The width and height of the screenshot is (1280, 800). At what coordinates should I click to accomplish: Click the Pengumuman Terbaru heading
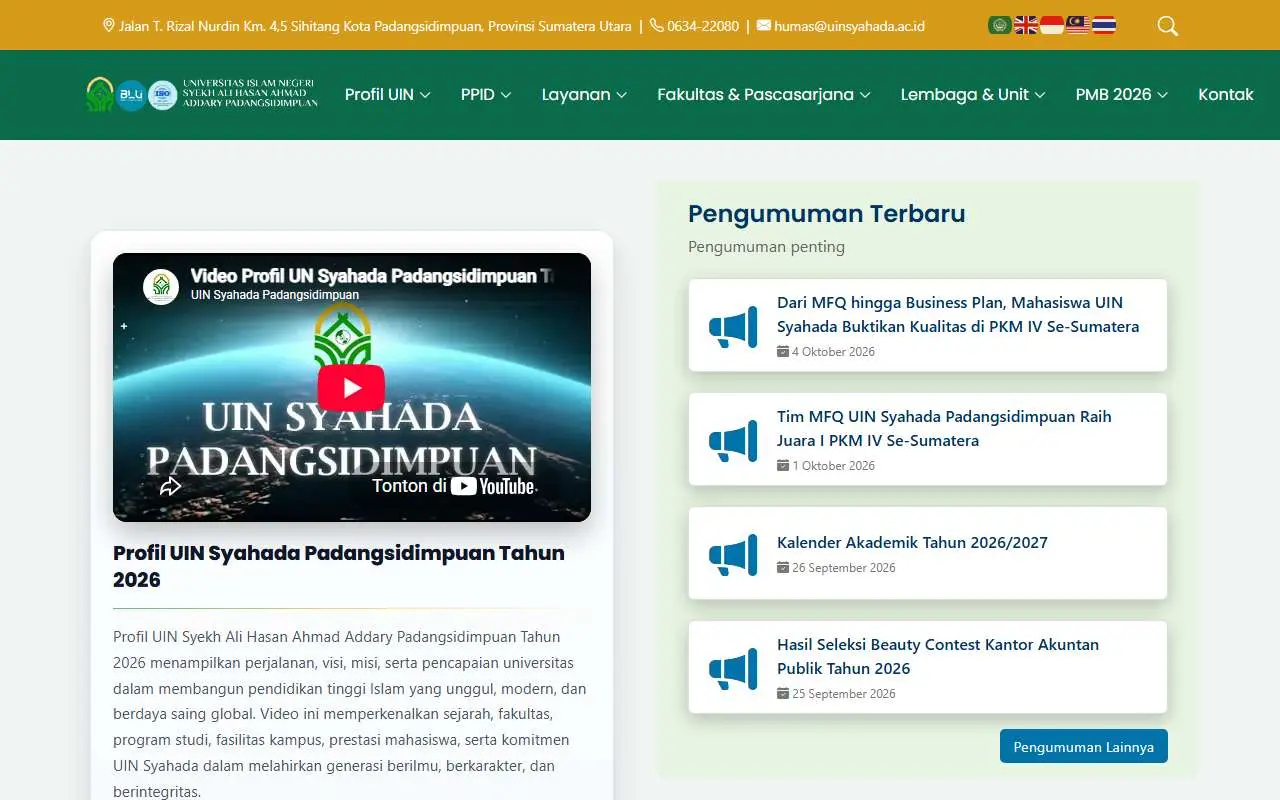827,213
